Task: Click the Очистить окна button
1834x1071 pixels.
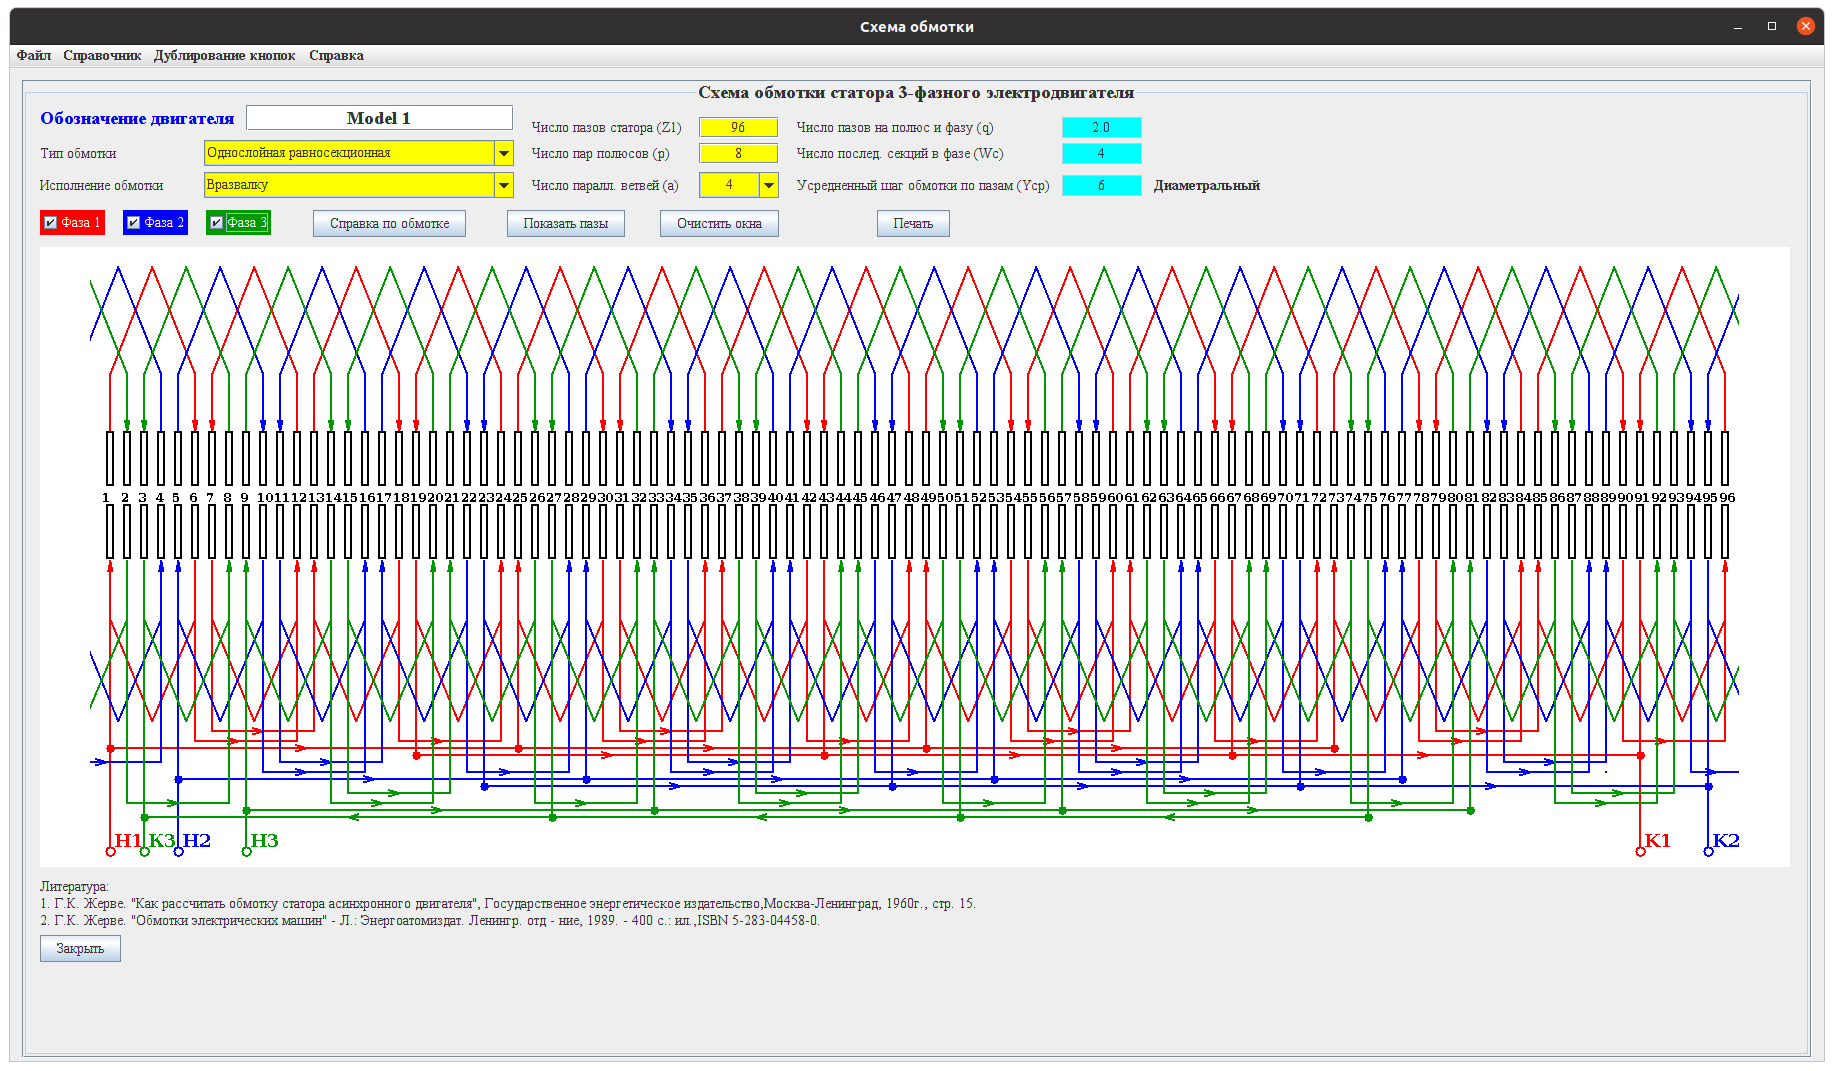Action: pos(719,224)
